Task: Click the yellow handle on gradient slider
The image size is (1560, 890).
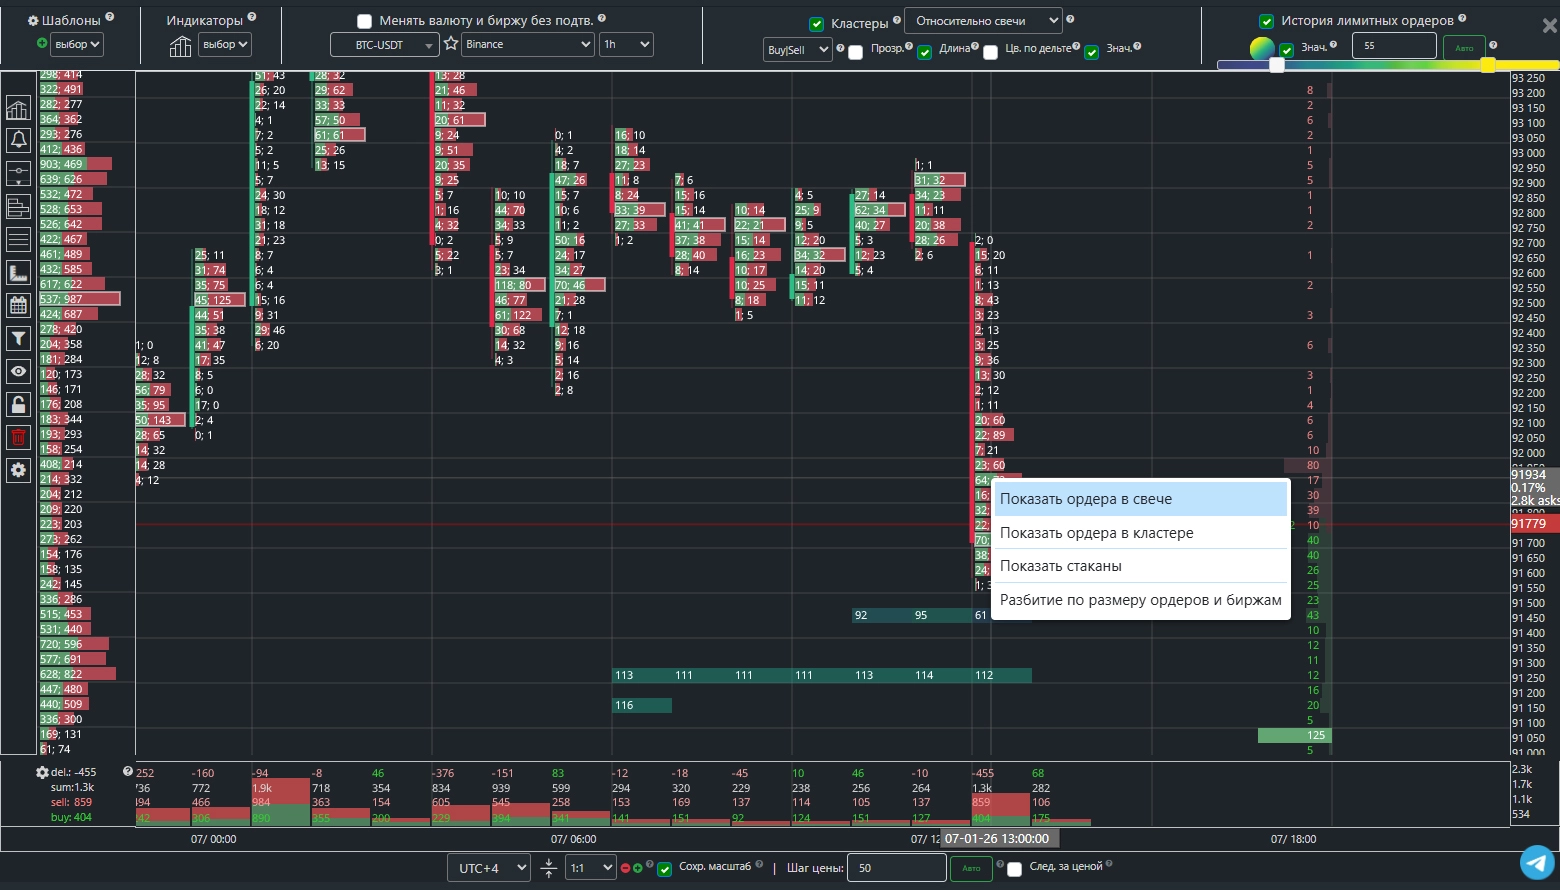Action: pos(1487,65)
